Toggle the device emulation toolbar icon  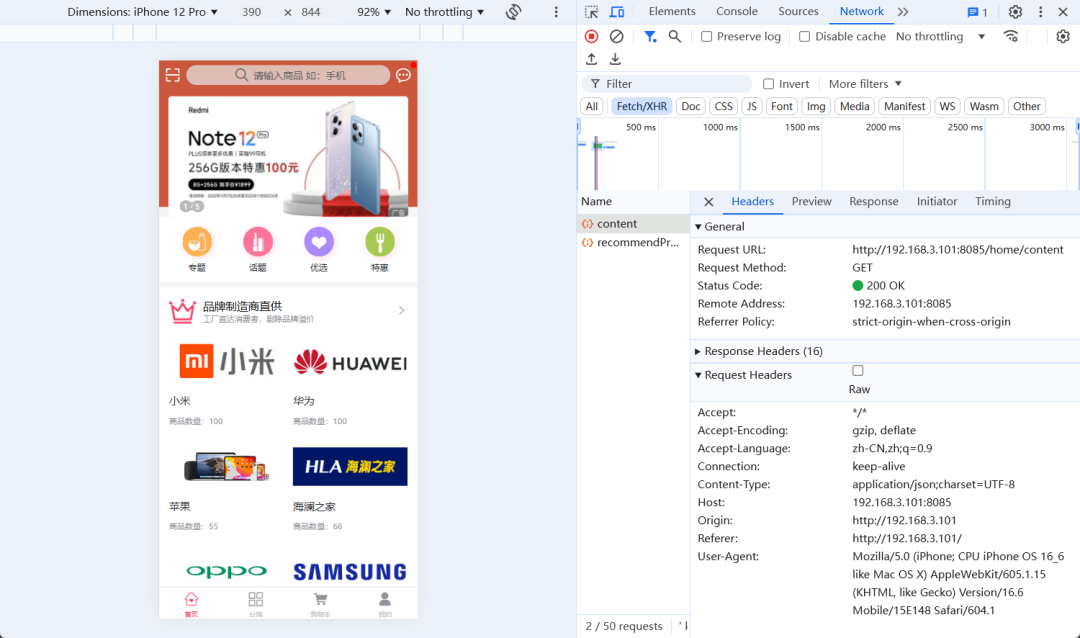click(x=617, y=11)
